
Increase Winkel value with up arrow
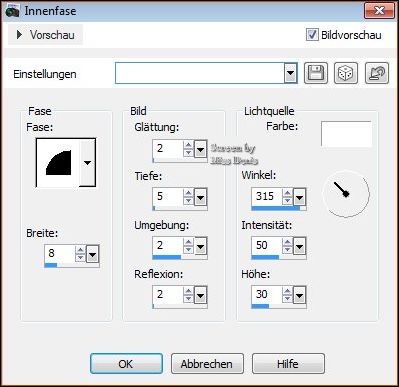tap(287, 193)
